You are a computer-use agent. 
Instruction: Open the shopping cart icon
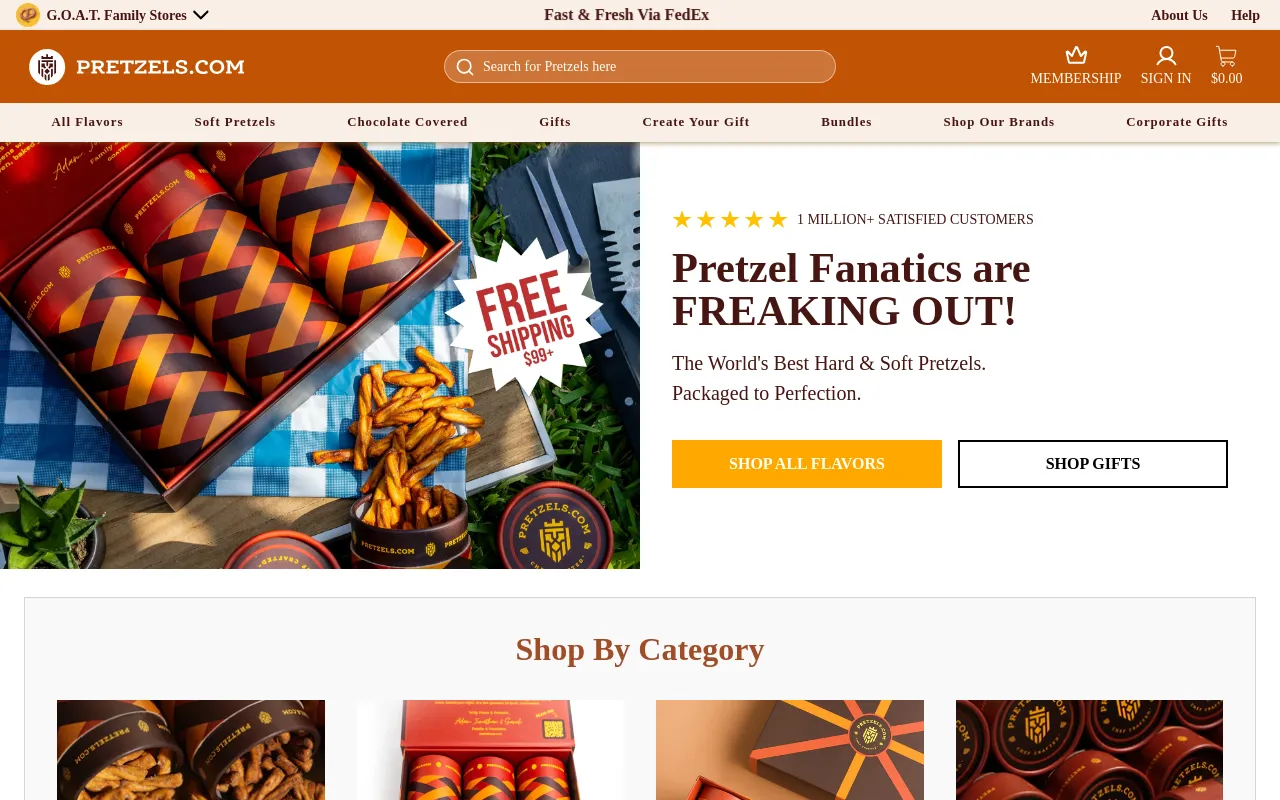click(x=1226, y=56)
